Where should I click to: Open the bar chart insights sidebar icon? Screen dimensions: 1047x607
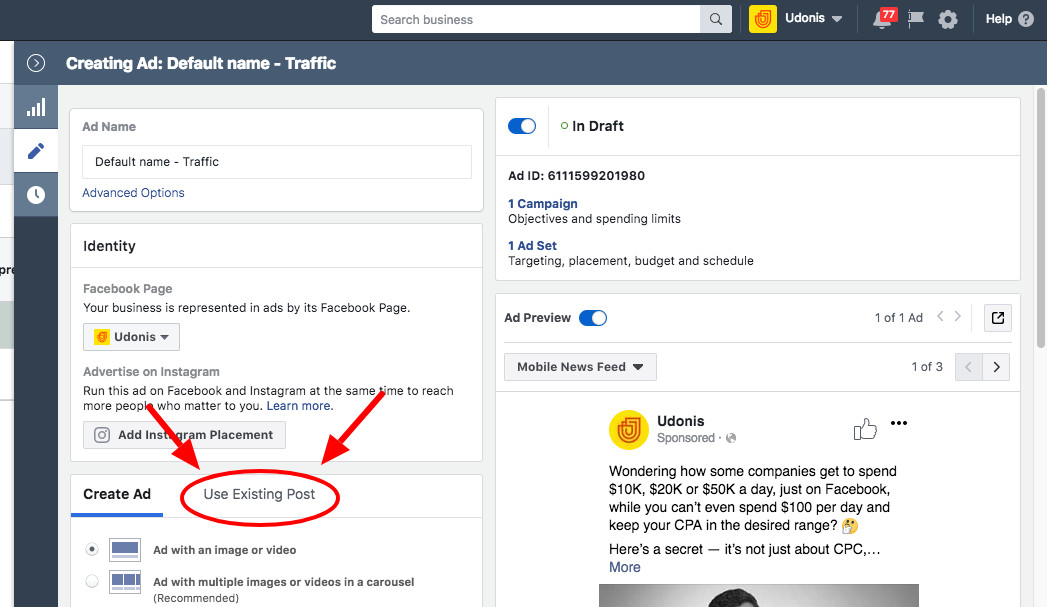pyautogui.click(x=36, y=108)
